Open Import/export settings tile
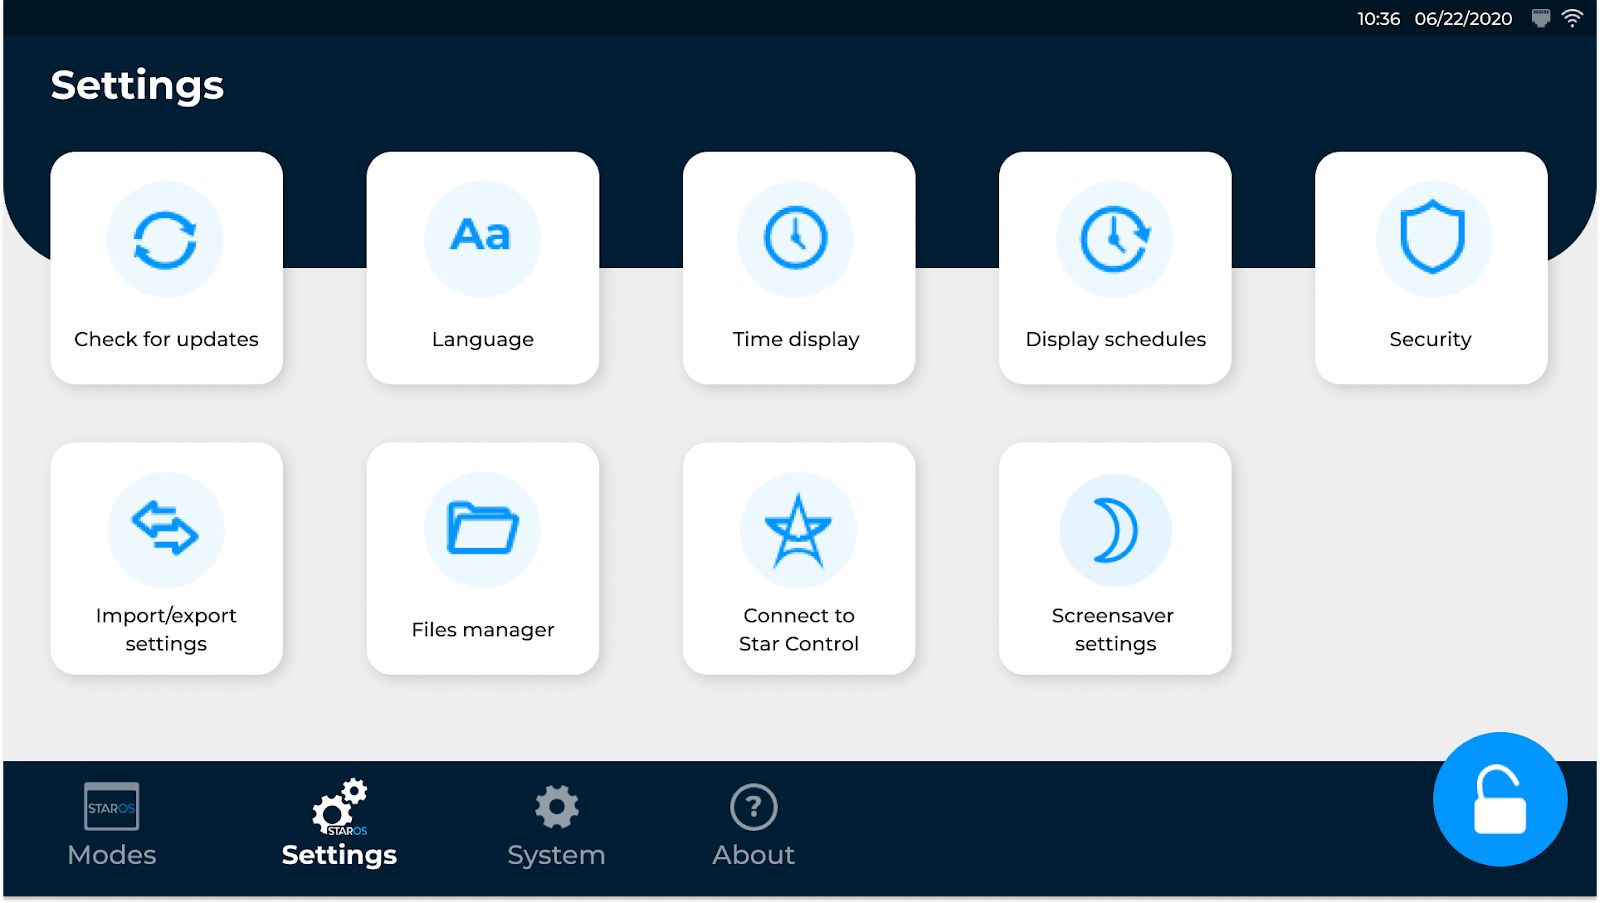1600x903 pixels. [167, 558]
